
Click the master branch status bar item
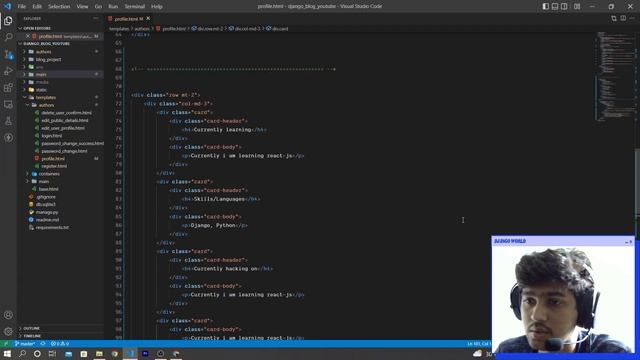point(24,344)
